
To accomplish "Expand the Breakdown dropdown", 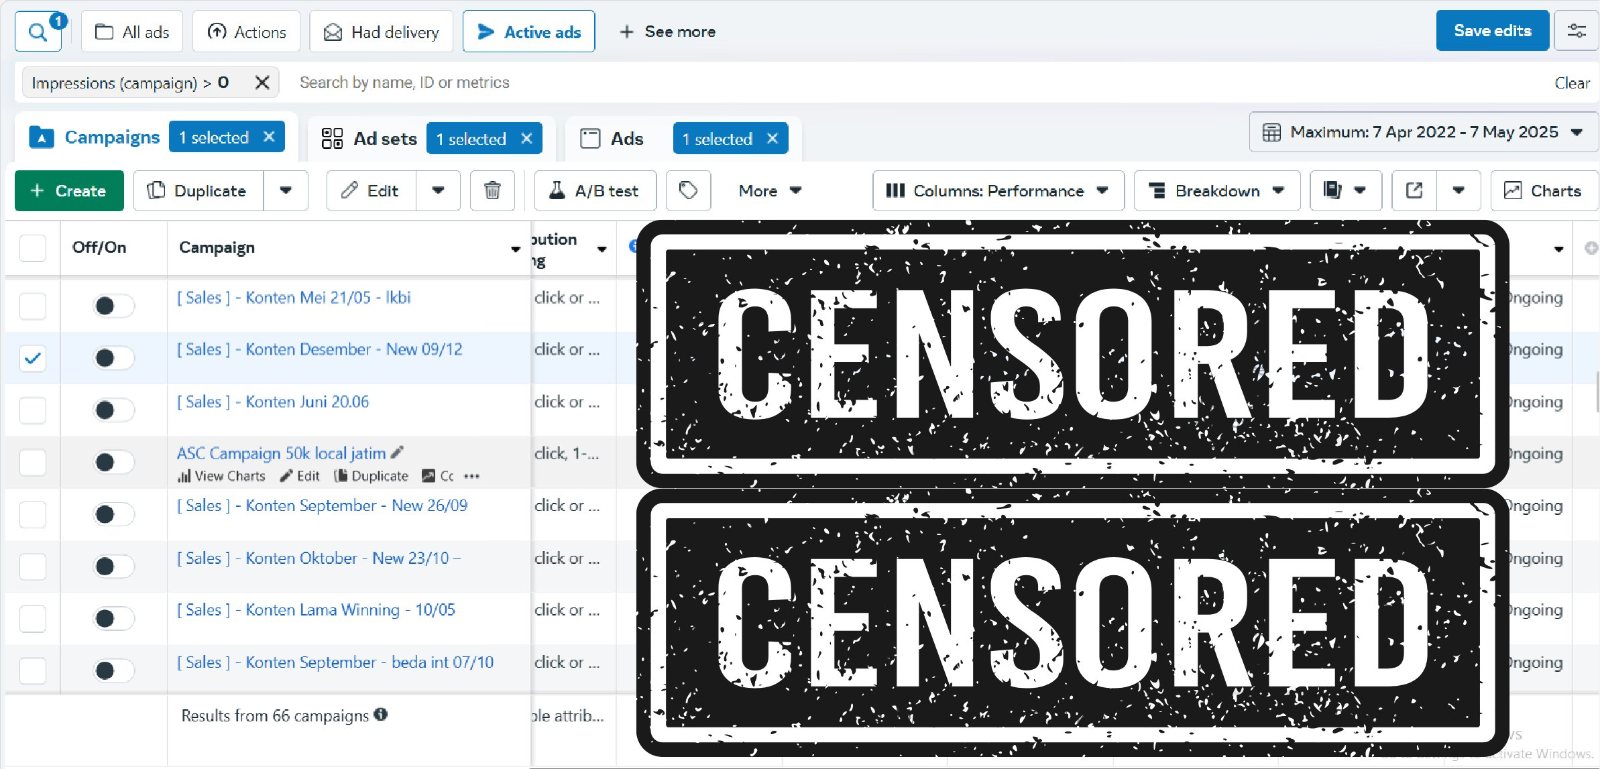I will pyautogui.click(x=1217, y=190).
